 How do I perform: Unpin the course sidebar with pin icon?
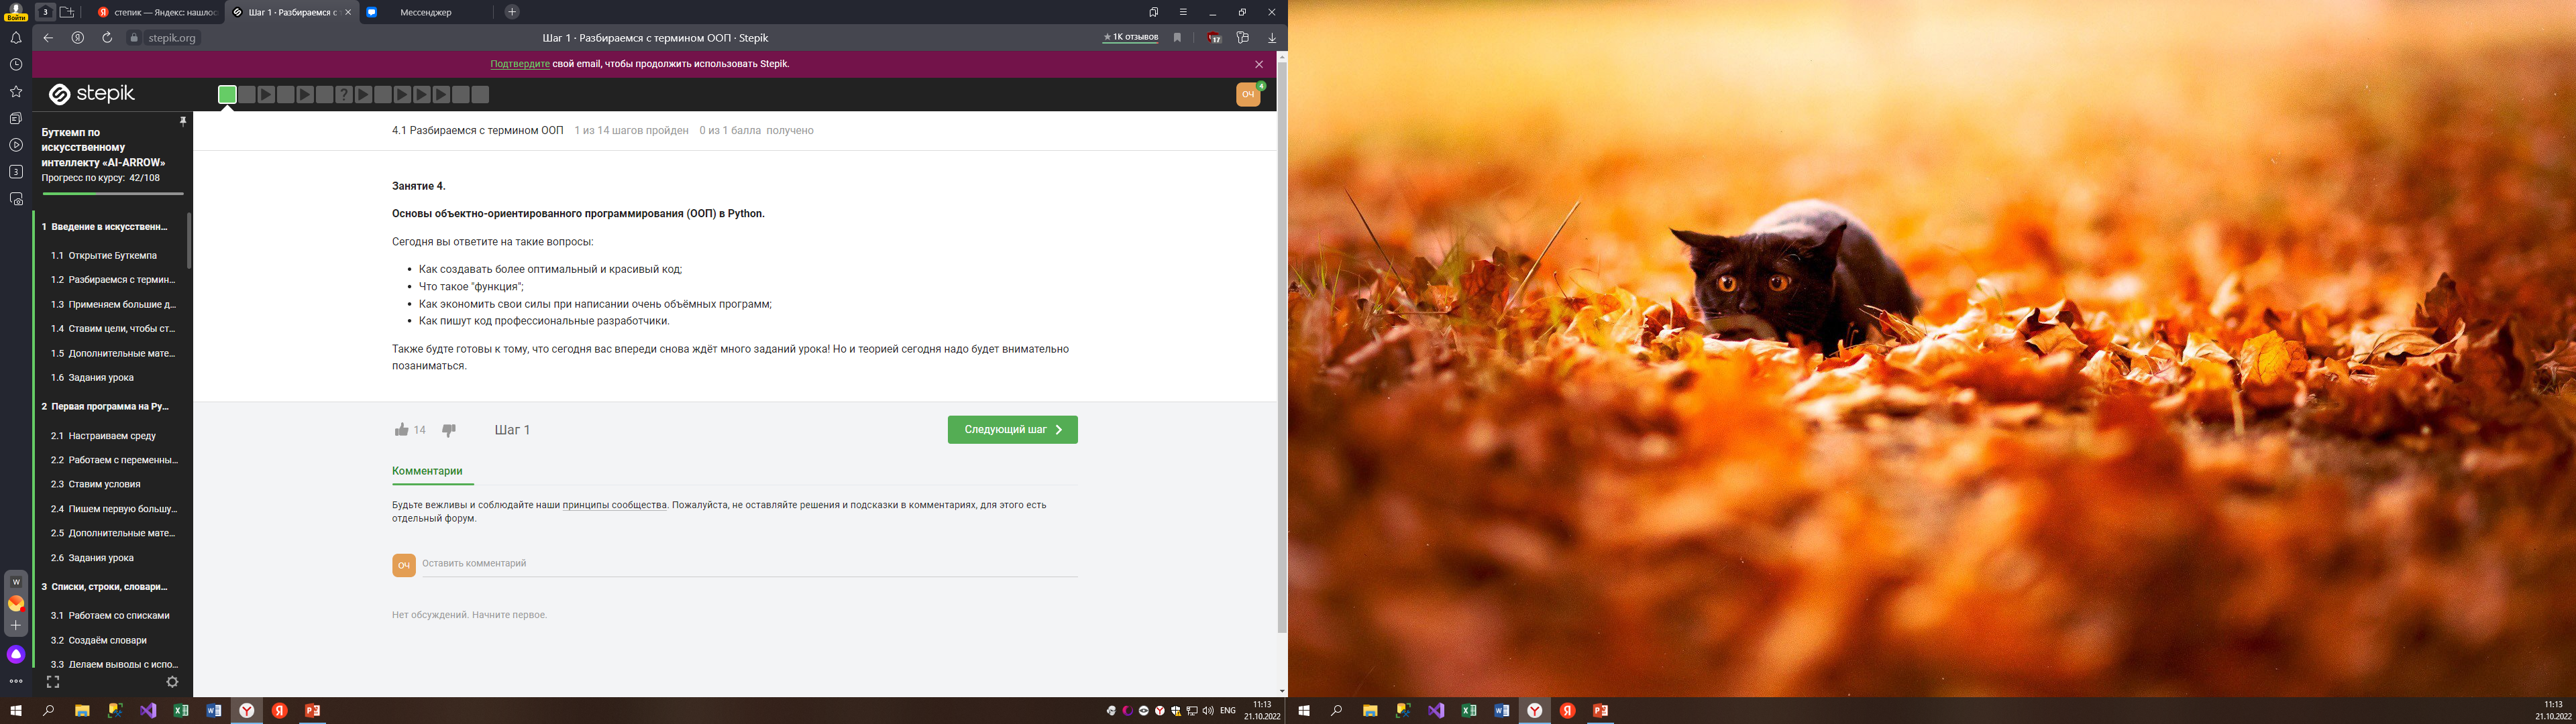(x=183, y=121)
